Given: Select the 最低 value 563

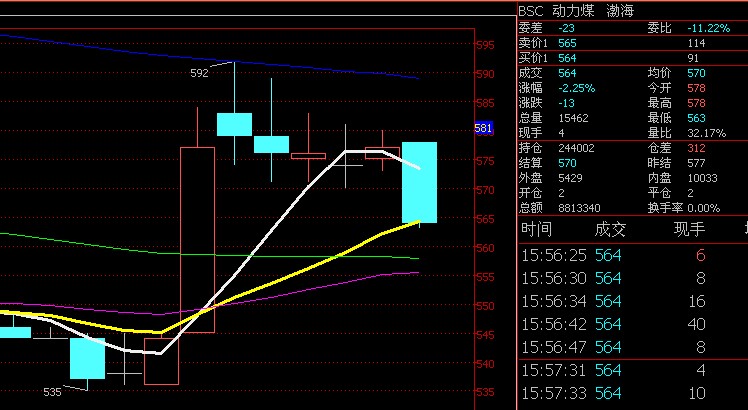Looking at the screenshot, I should tap(696, 118).
